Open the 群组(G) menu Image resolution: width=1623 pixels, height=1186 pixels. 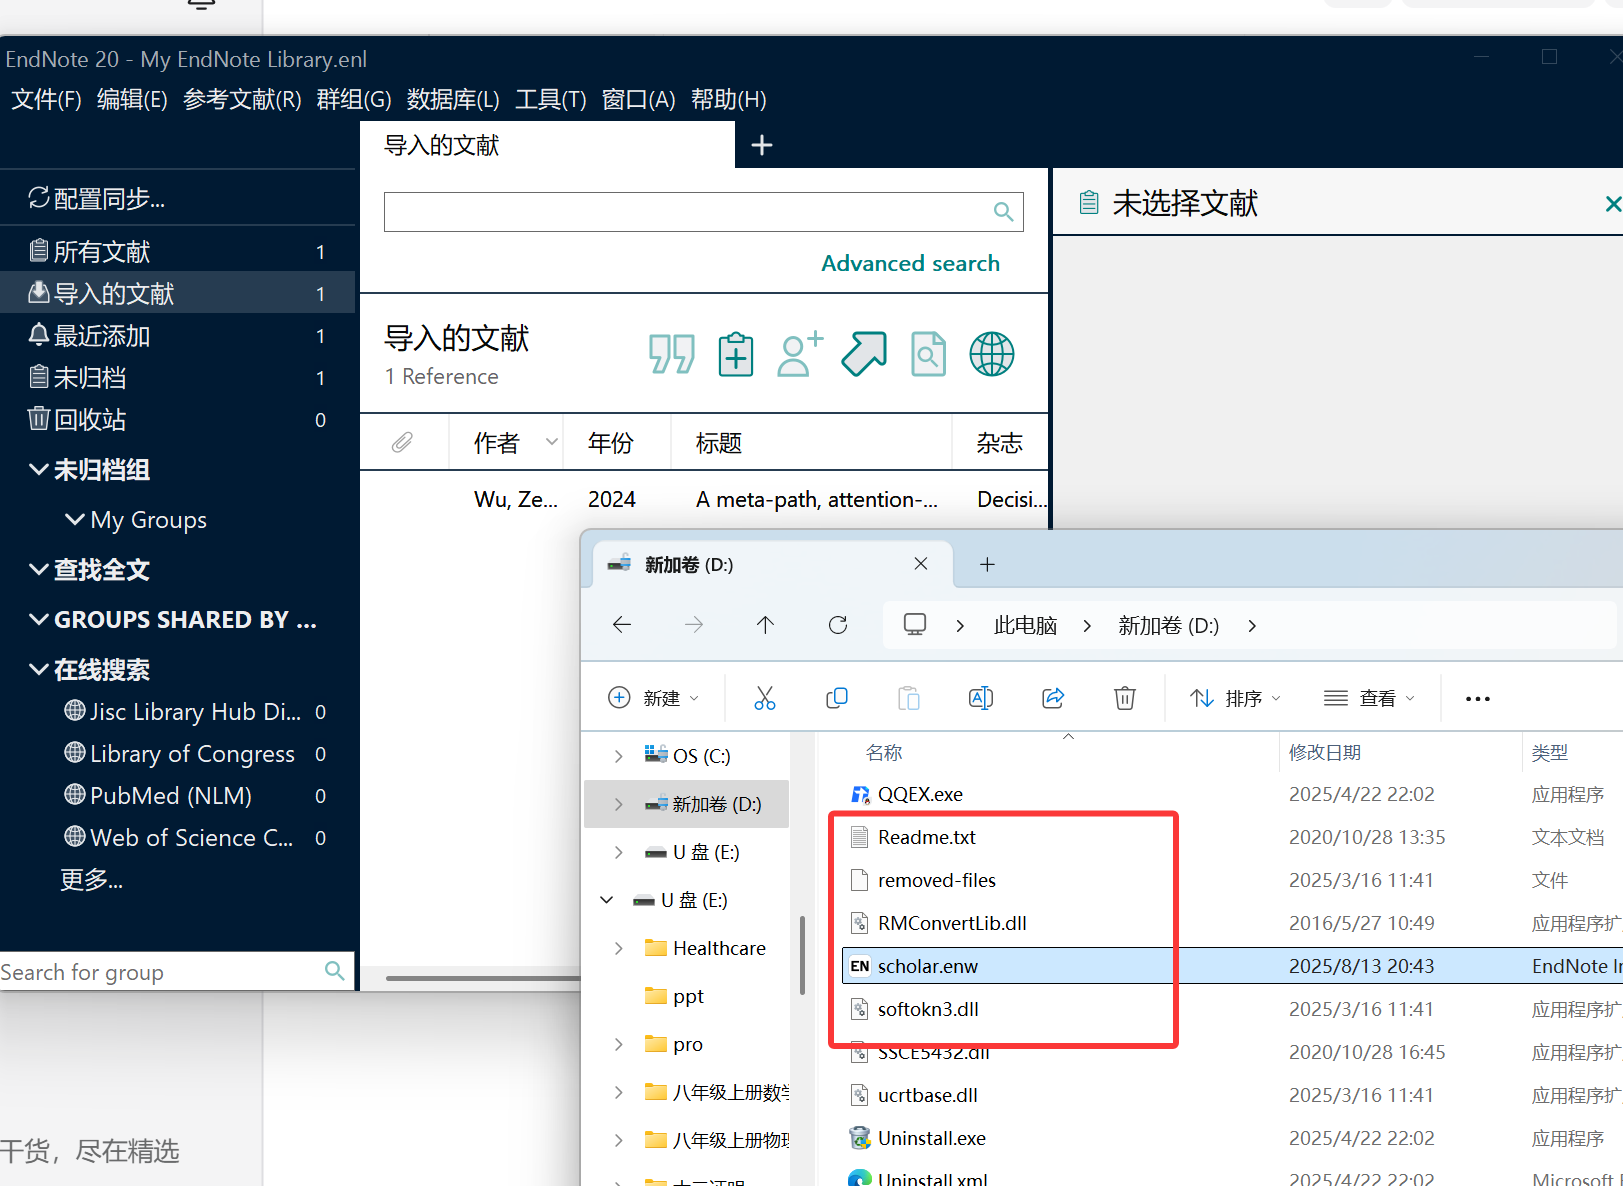click(x=354, y=100)
